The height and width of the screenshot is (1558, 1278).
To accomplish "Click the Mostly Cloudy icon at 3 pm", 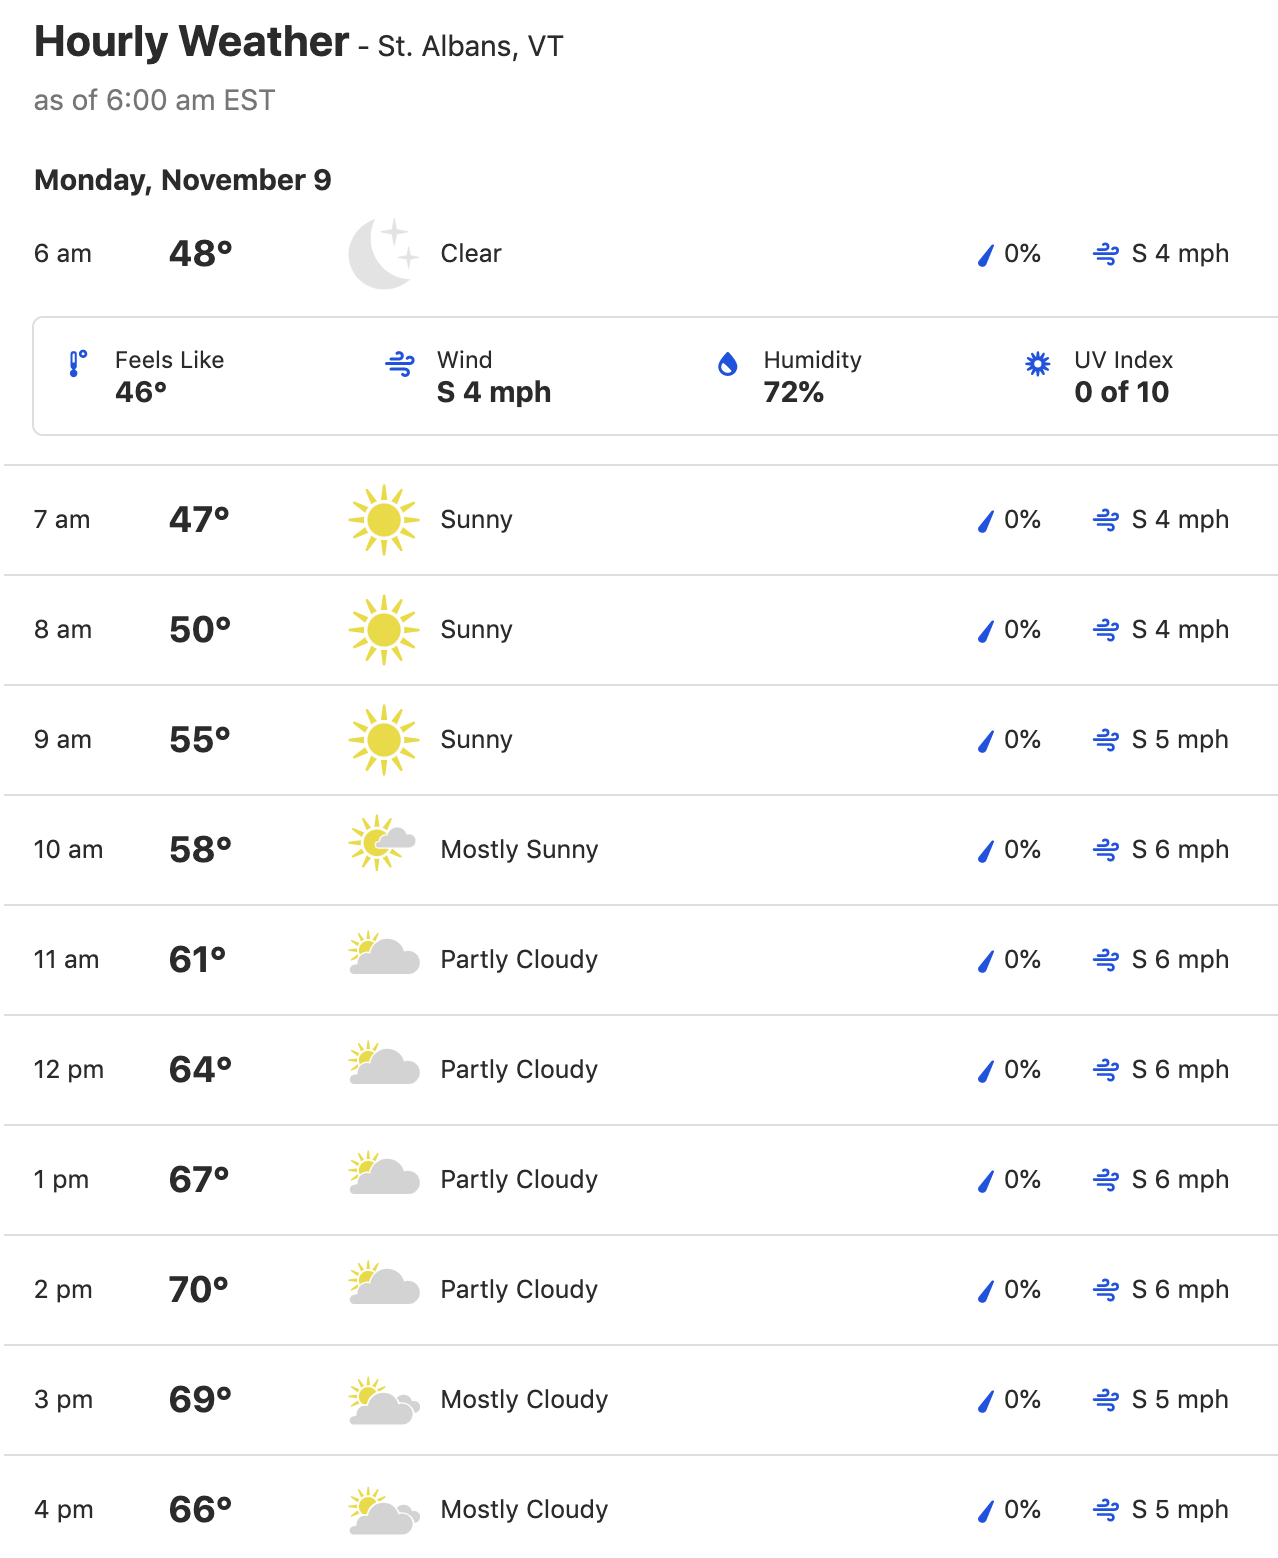I will pyautogui.click(x=384, y=1401).
